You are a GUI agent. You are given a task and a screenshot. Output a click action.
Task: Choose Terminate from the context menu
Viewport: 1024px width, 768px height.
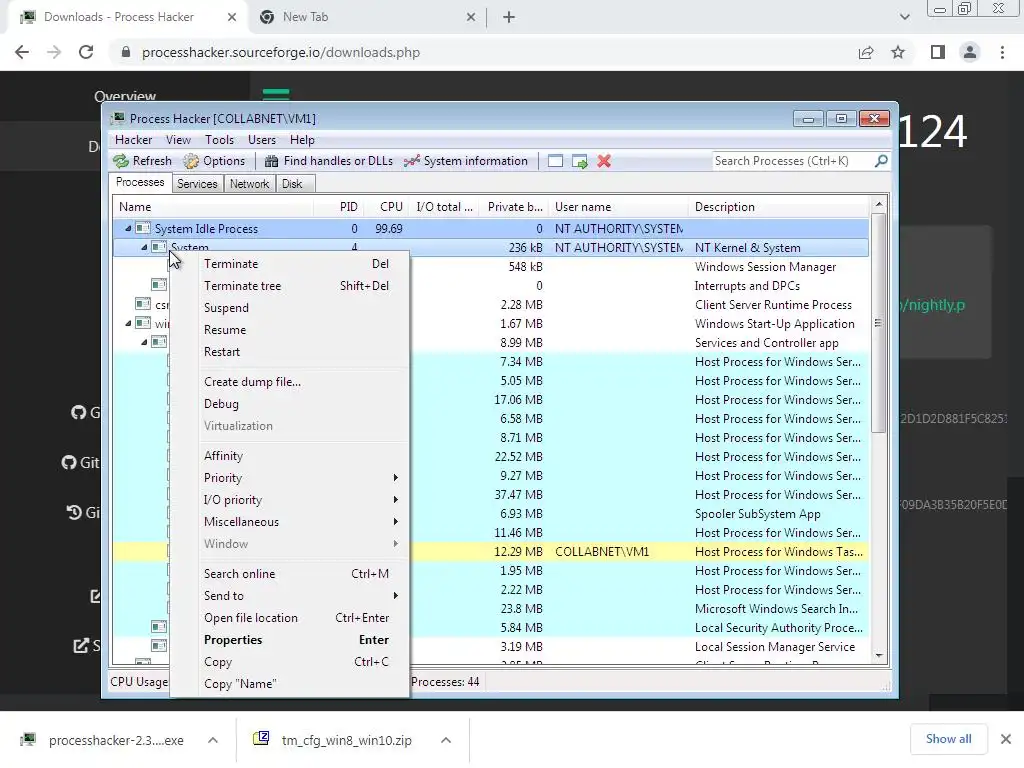[289, 264]
